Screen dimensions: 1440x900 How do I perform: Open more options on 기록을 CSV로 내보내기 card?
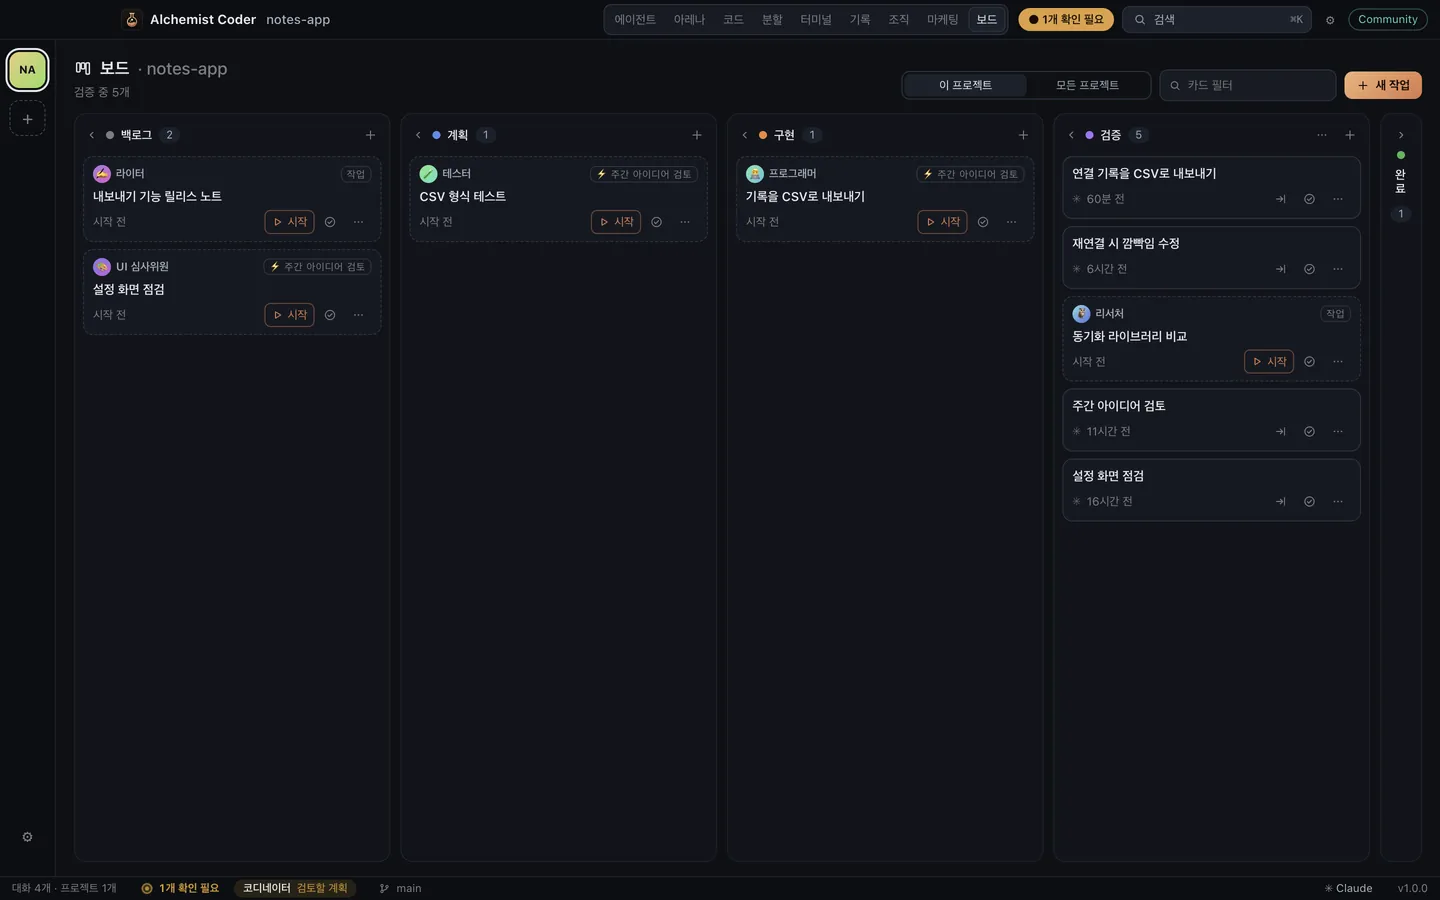1011,222
